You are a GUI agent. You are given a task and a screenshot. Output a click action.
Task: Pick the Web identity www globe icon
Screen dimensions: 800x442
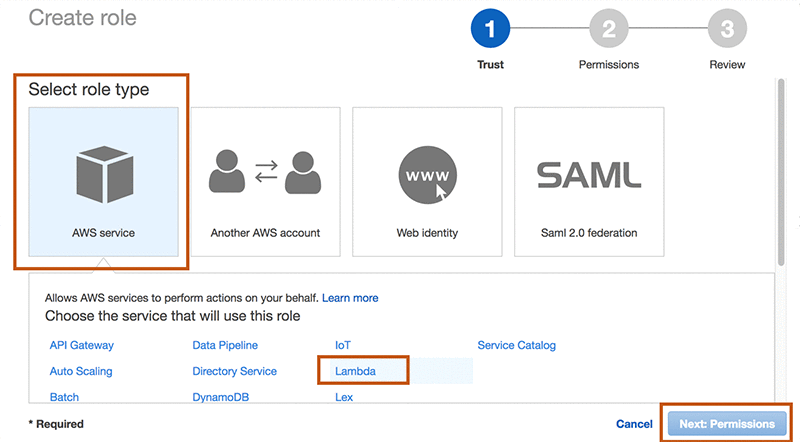[428, 175]
